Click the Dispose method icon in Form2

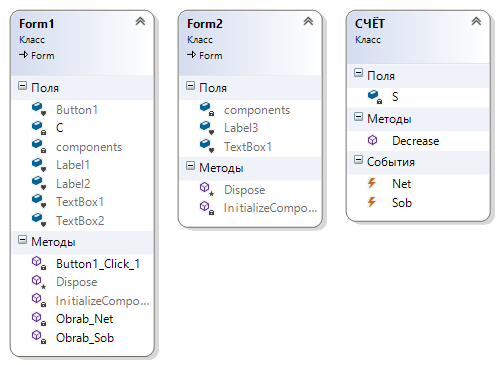click(x=207, y=189)
